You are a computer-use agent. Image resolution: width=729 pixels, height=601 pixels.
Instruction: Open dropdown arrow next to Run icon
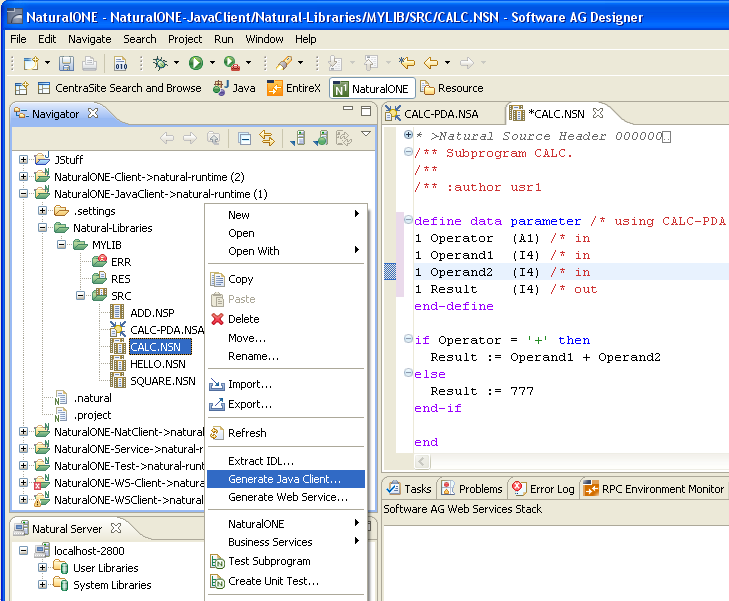[212, 63]
